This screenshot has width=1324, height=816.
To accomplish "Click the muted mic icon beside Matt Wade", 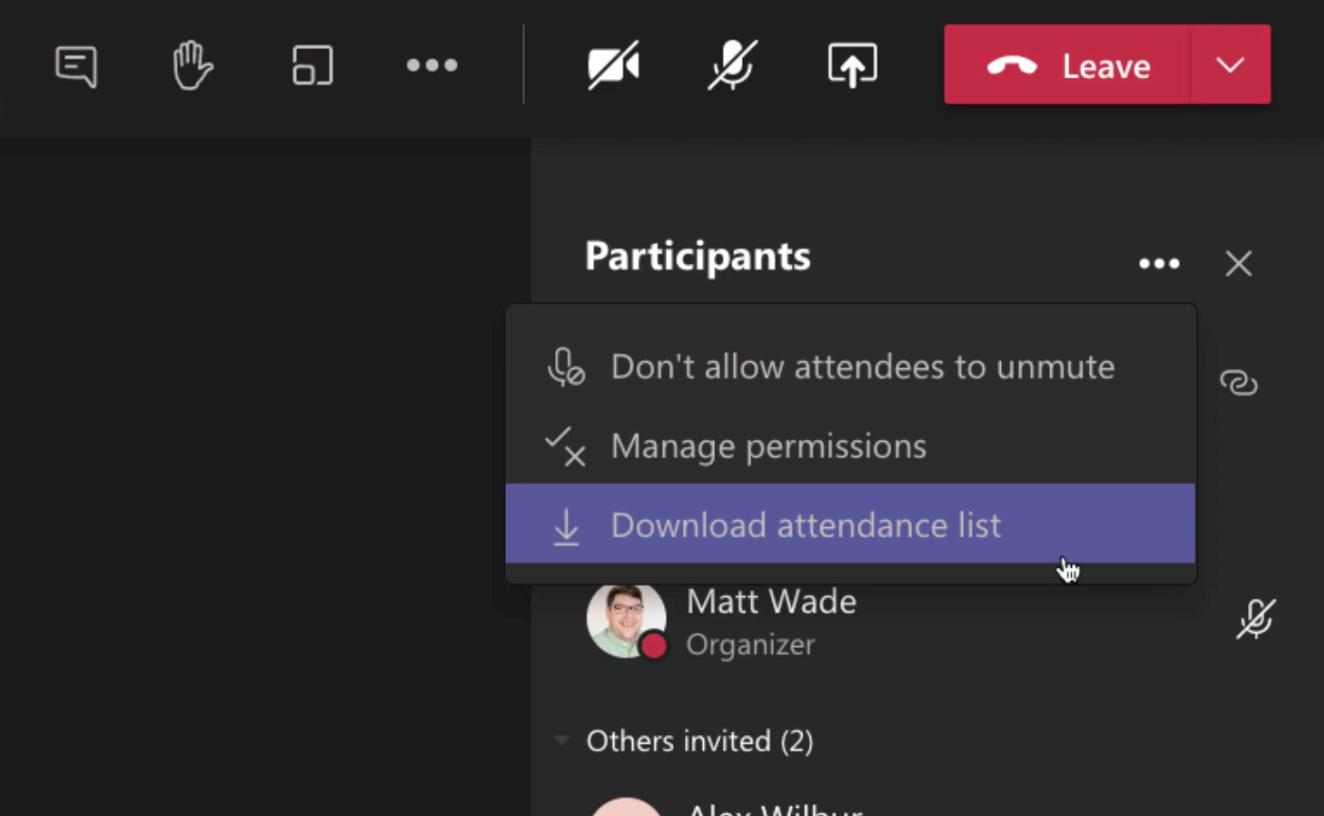I will [x=1255, y=620].
